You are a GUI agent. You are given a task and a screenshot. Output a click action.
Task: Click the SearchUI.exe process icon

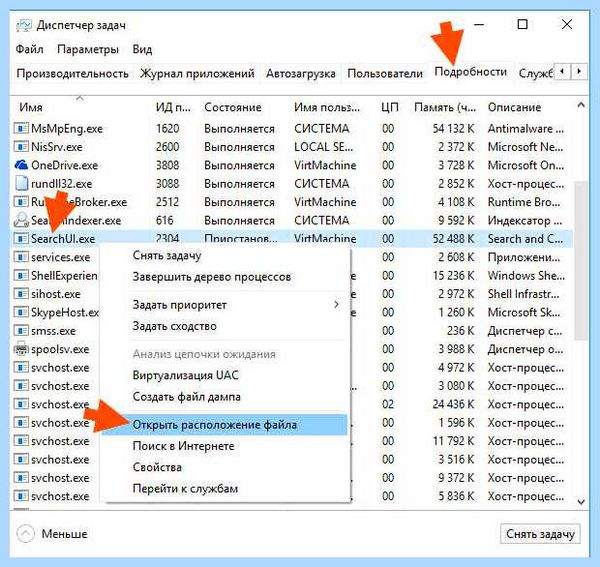(x=21, y=238)
